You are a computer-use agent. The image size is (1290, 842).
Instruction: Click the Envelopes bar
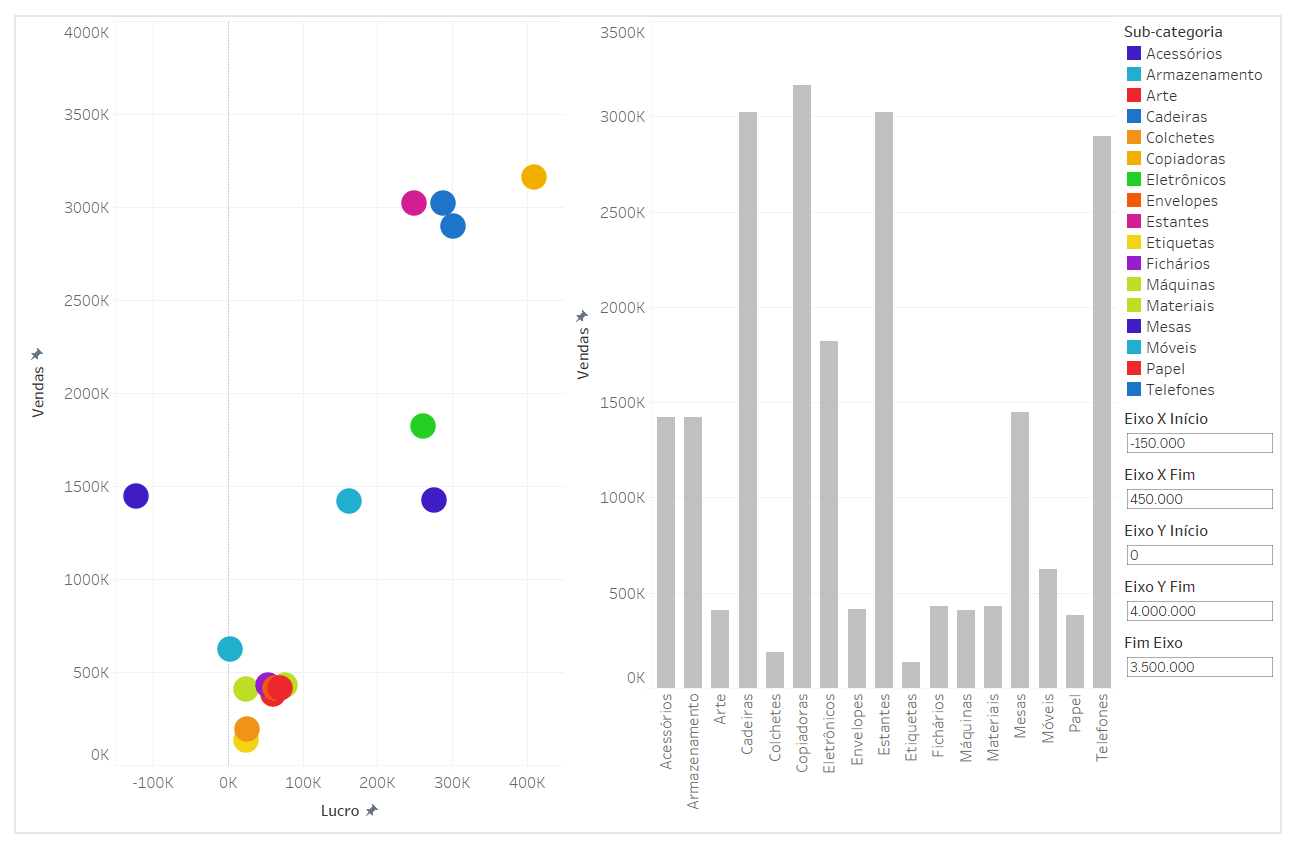[857, 648]
